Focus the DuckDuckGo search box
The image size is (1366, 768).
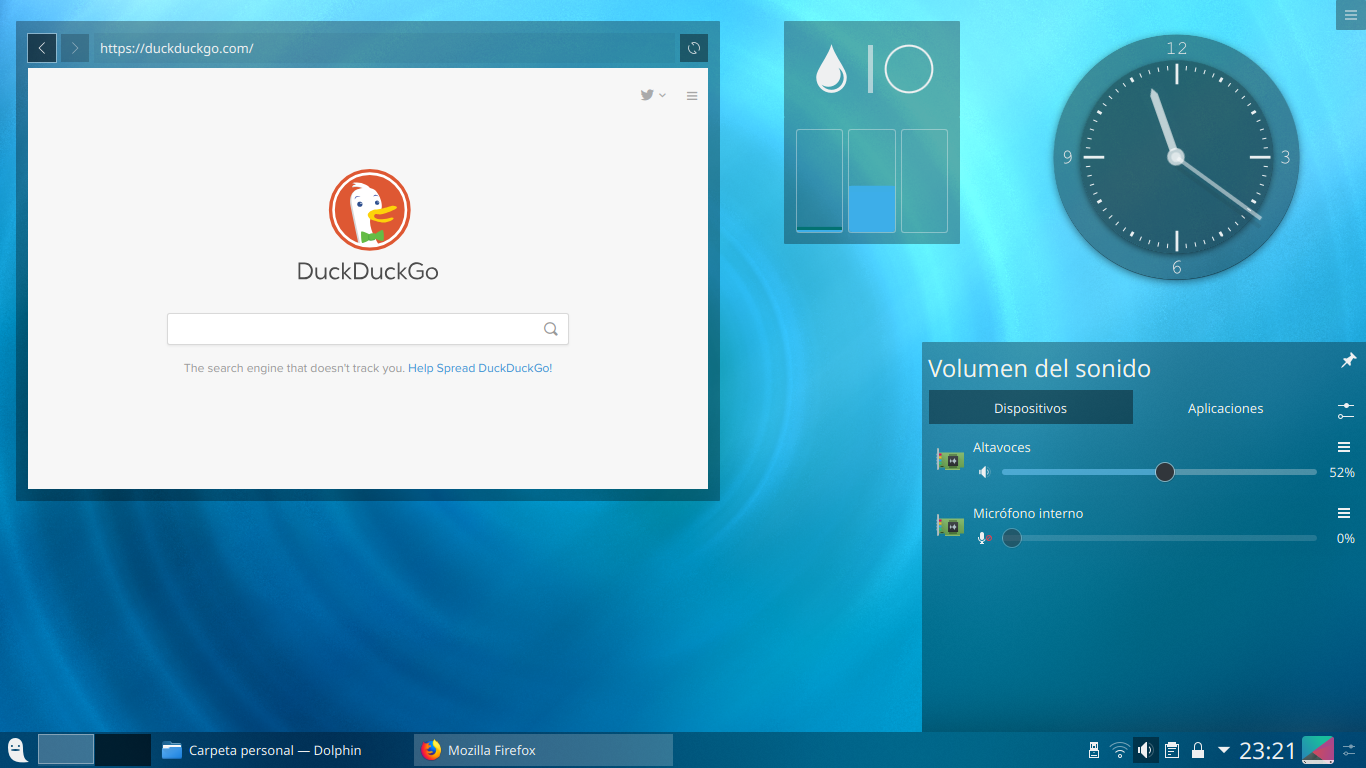click(368, 329)
